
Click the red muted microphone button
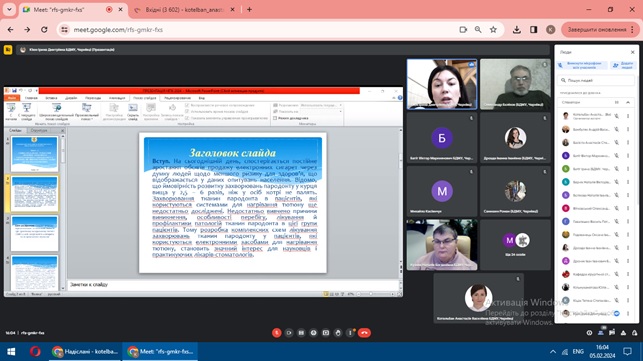coord(277,333)
